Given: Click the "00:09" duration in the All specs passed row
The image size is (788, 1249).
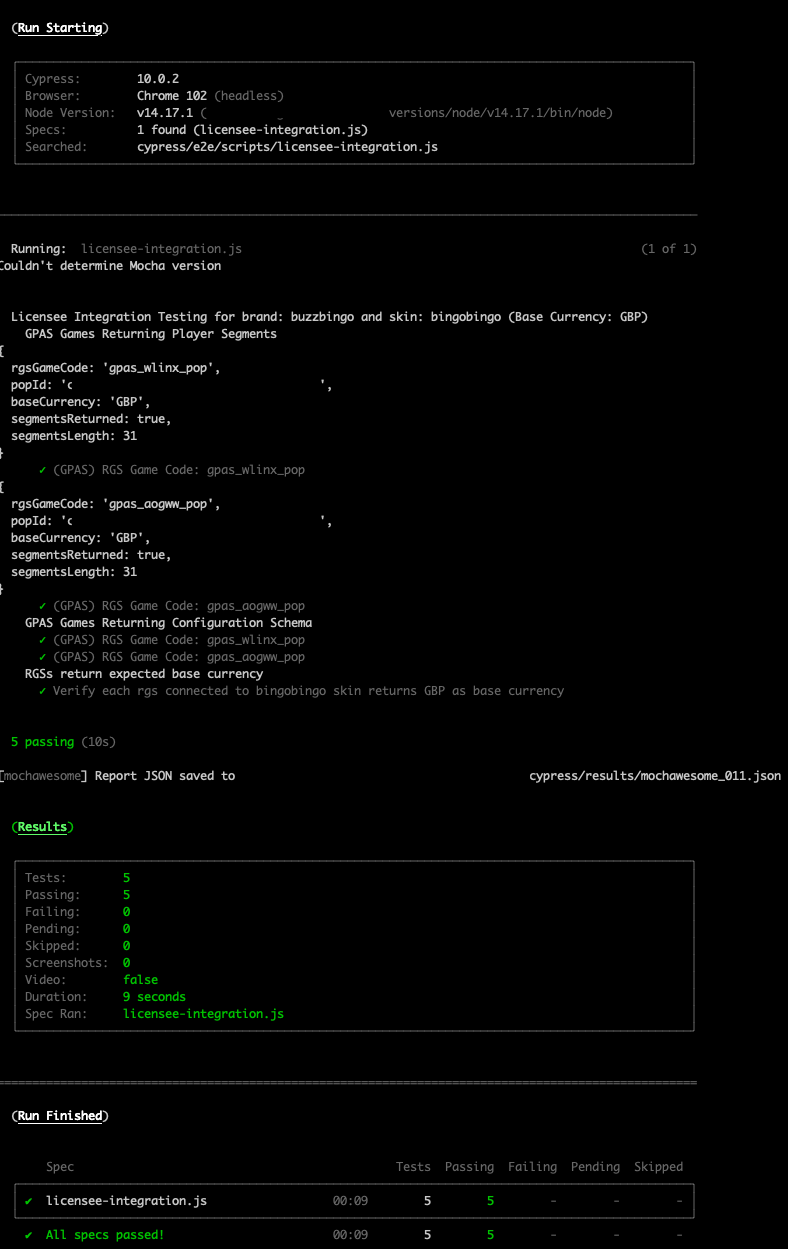Looking at the screenshot, I should pyautogui.click(x=350, y=1234).
